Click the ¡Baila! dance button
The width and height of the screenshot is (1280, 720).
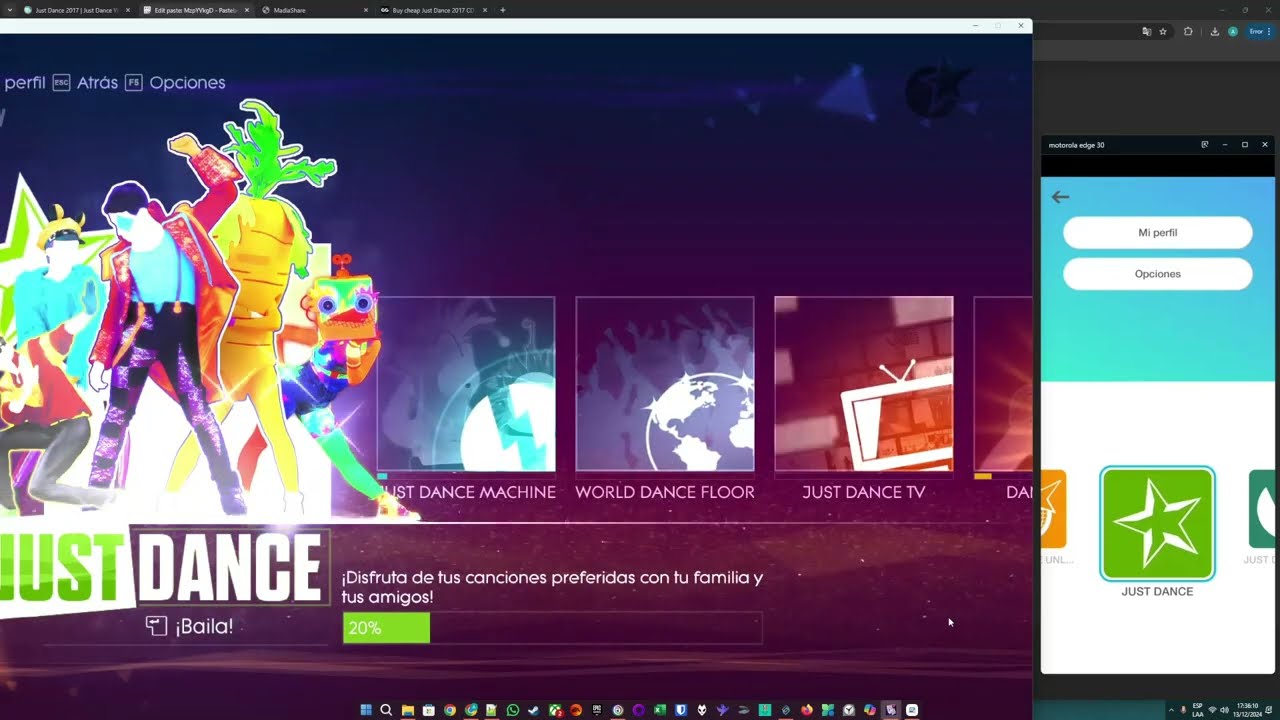coord(190,626)
